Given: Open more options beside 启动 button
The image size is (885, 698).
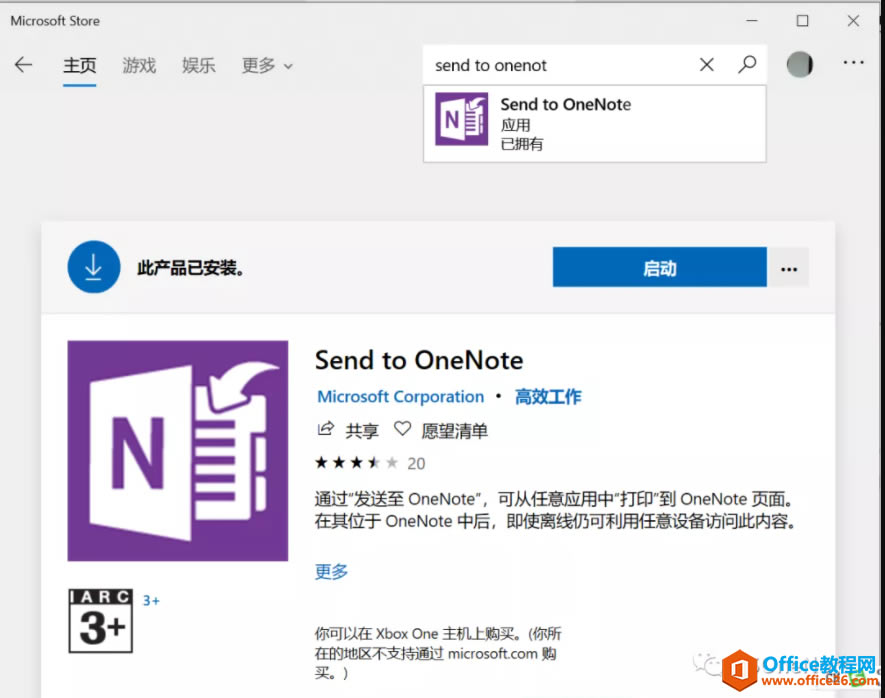Looking at the screenshot, I should click(788, 269).
